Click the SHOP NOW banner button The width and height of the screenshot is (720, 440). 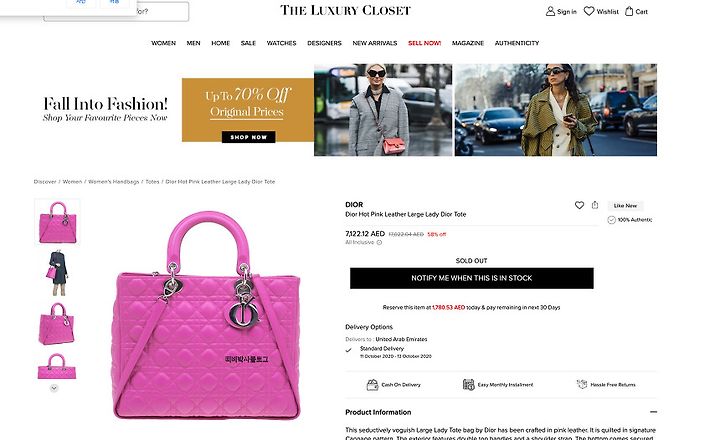click(248, 137)
